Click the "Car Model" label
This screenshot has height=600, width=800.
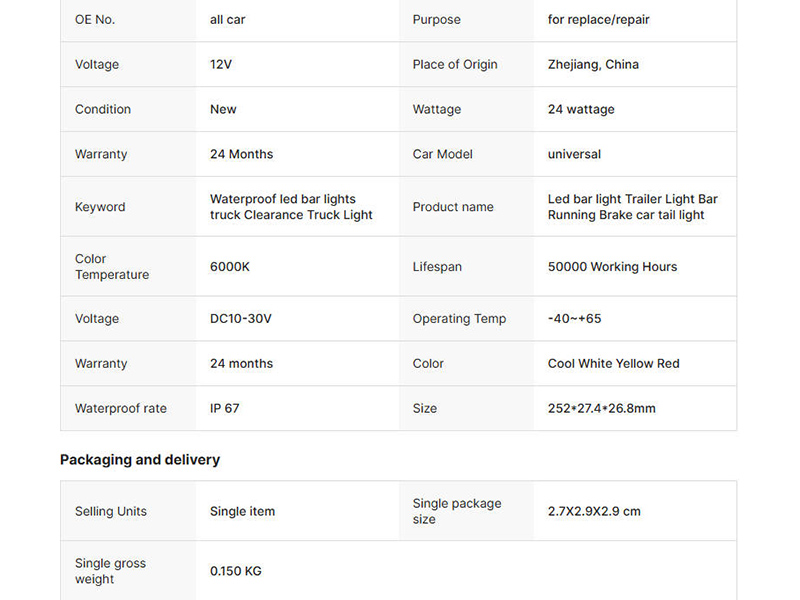[x=443, y=155]
